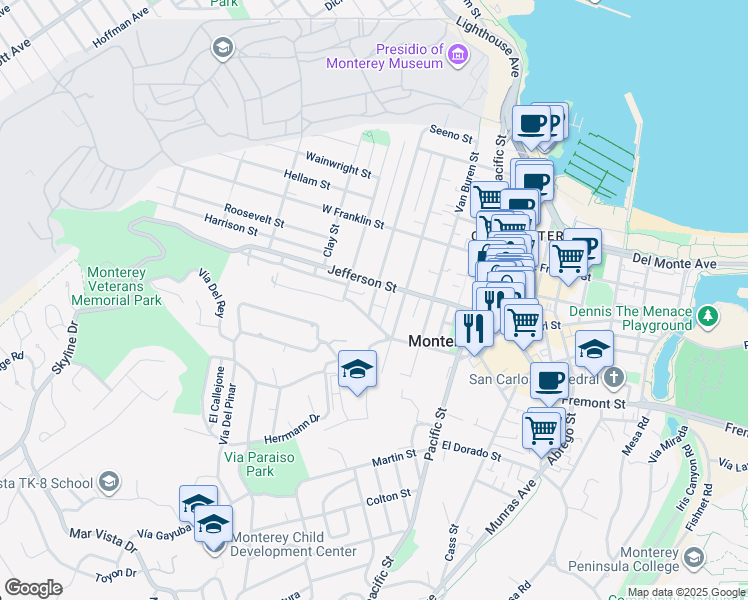This screenshot has height=600, width=748.
Task: Click the coffee cup marker beside the marina
Action: pos(534,184)
